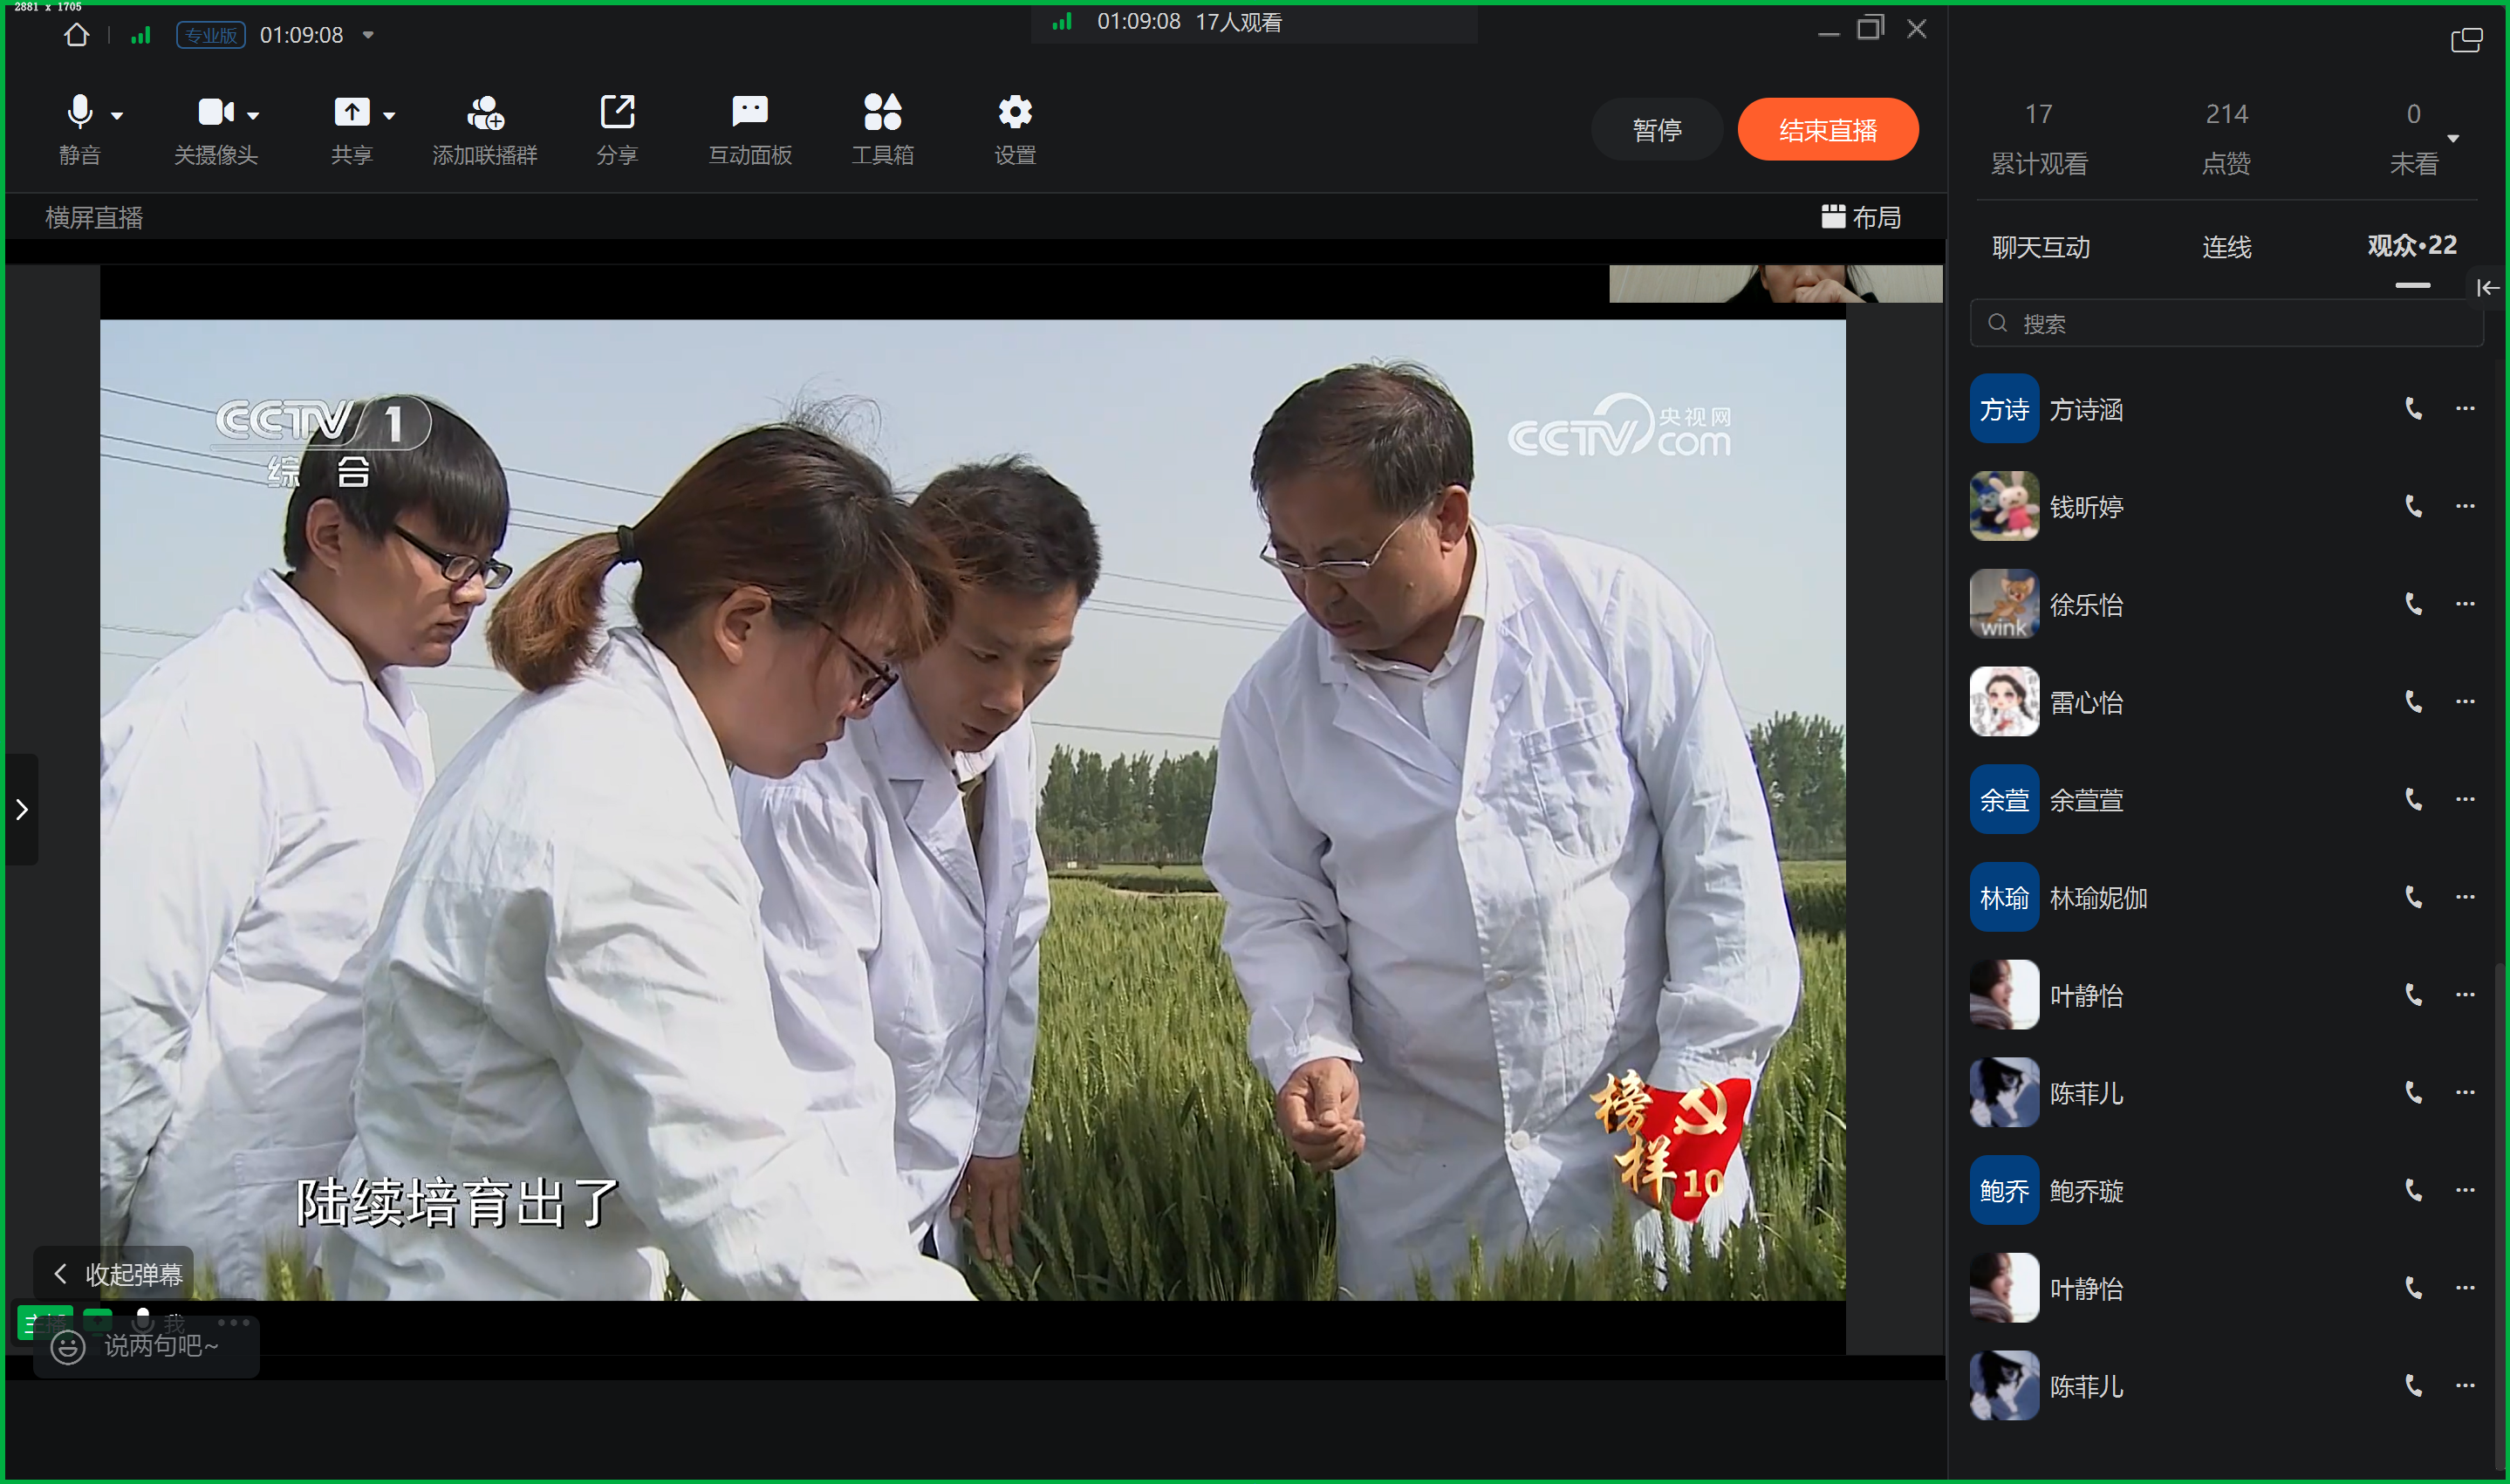The width and height of the screenshot is (2510, 1484).
Task: Expand the 共享 share-screen dropdown arrow
Action: coord(389,116)
